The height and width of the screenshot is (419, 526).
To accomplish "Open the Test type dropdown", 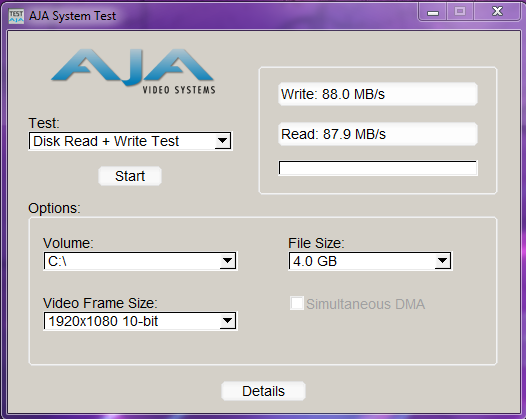I will pyautogui.click(x=130, y=141).
